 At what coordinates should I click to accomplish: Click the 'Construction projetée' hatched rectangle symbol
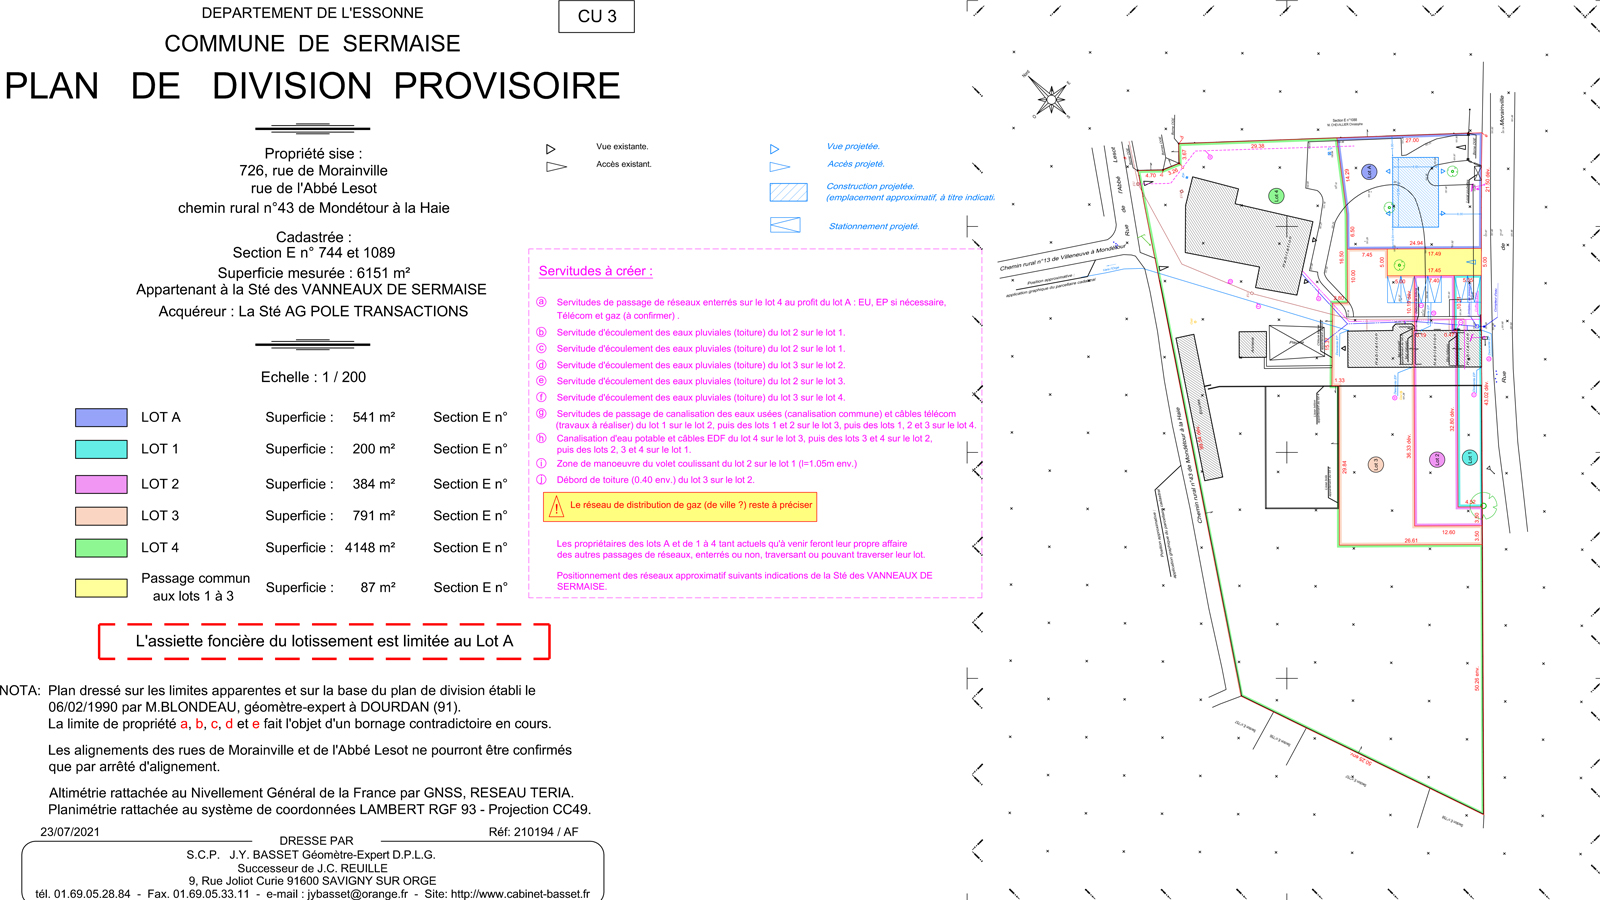788,192
